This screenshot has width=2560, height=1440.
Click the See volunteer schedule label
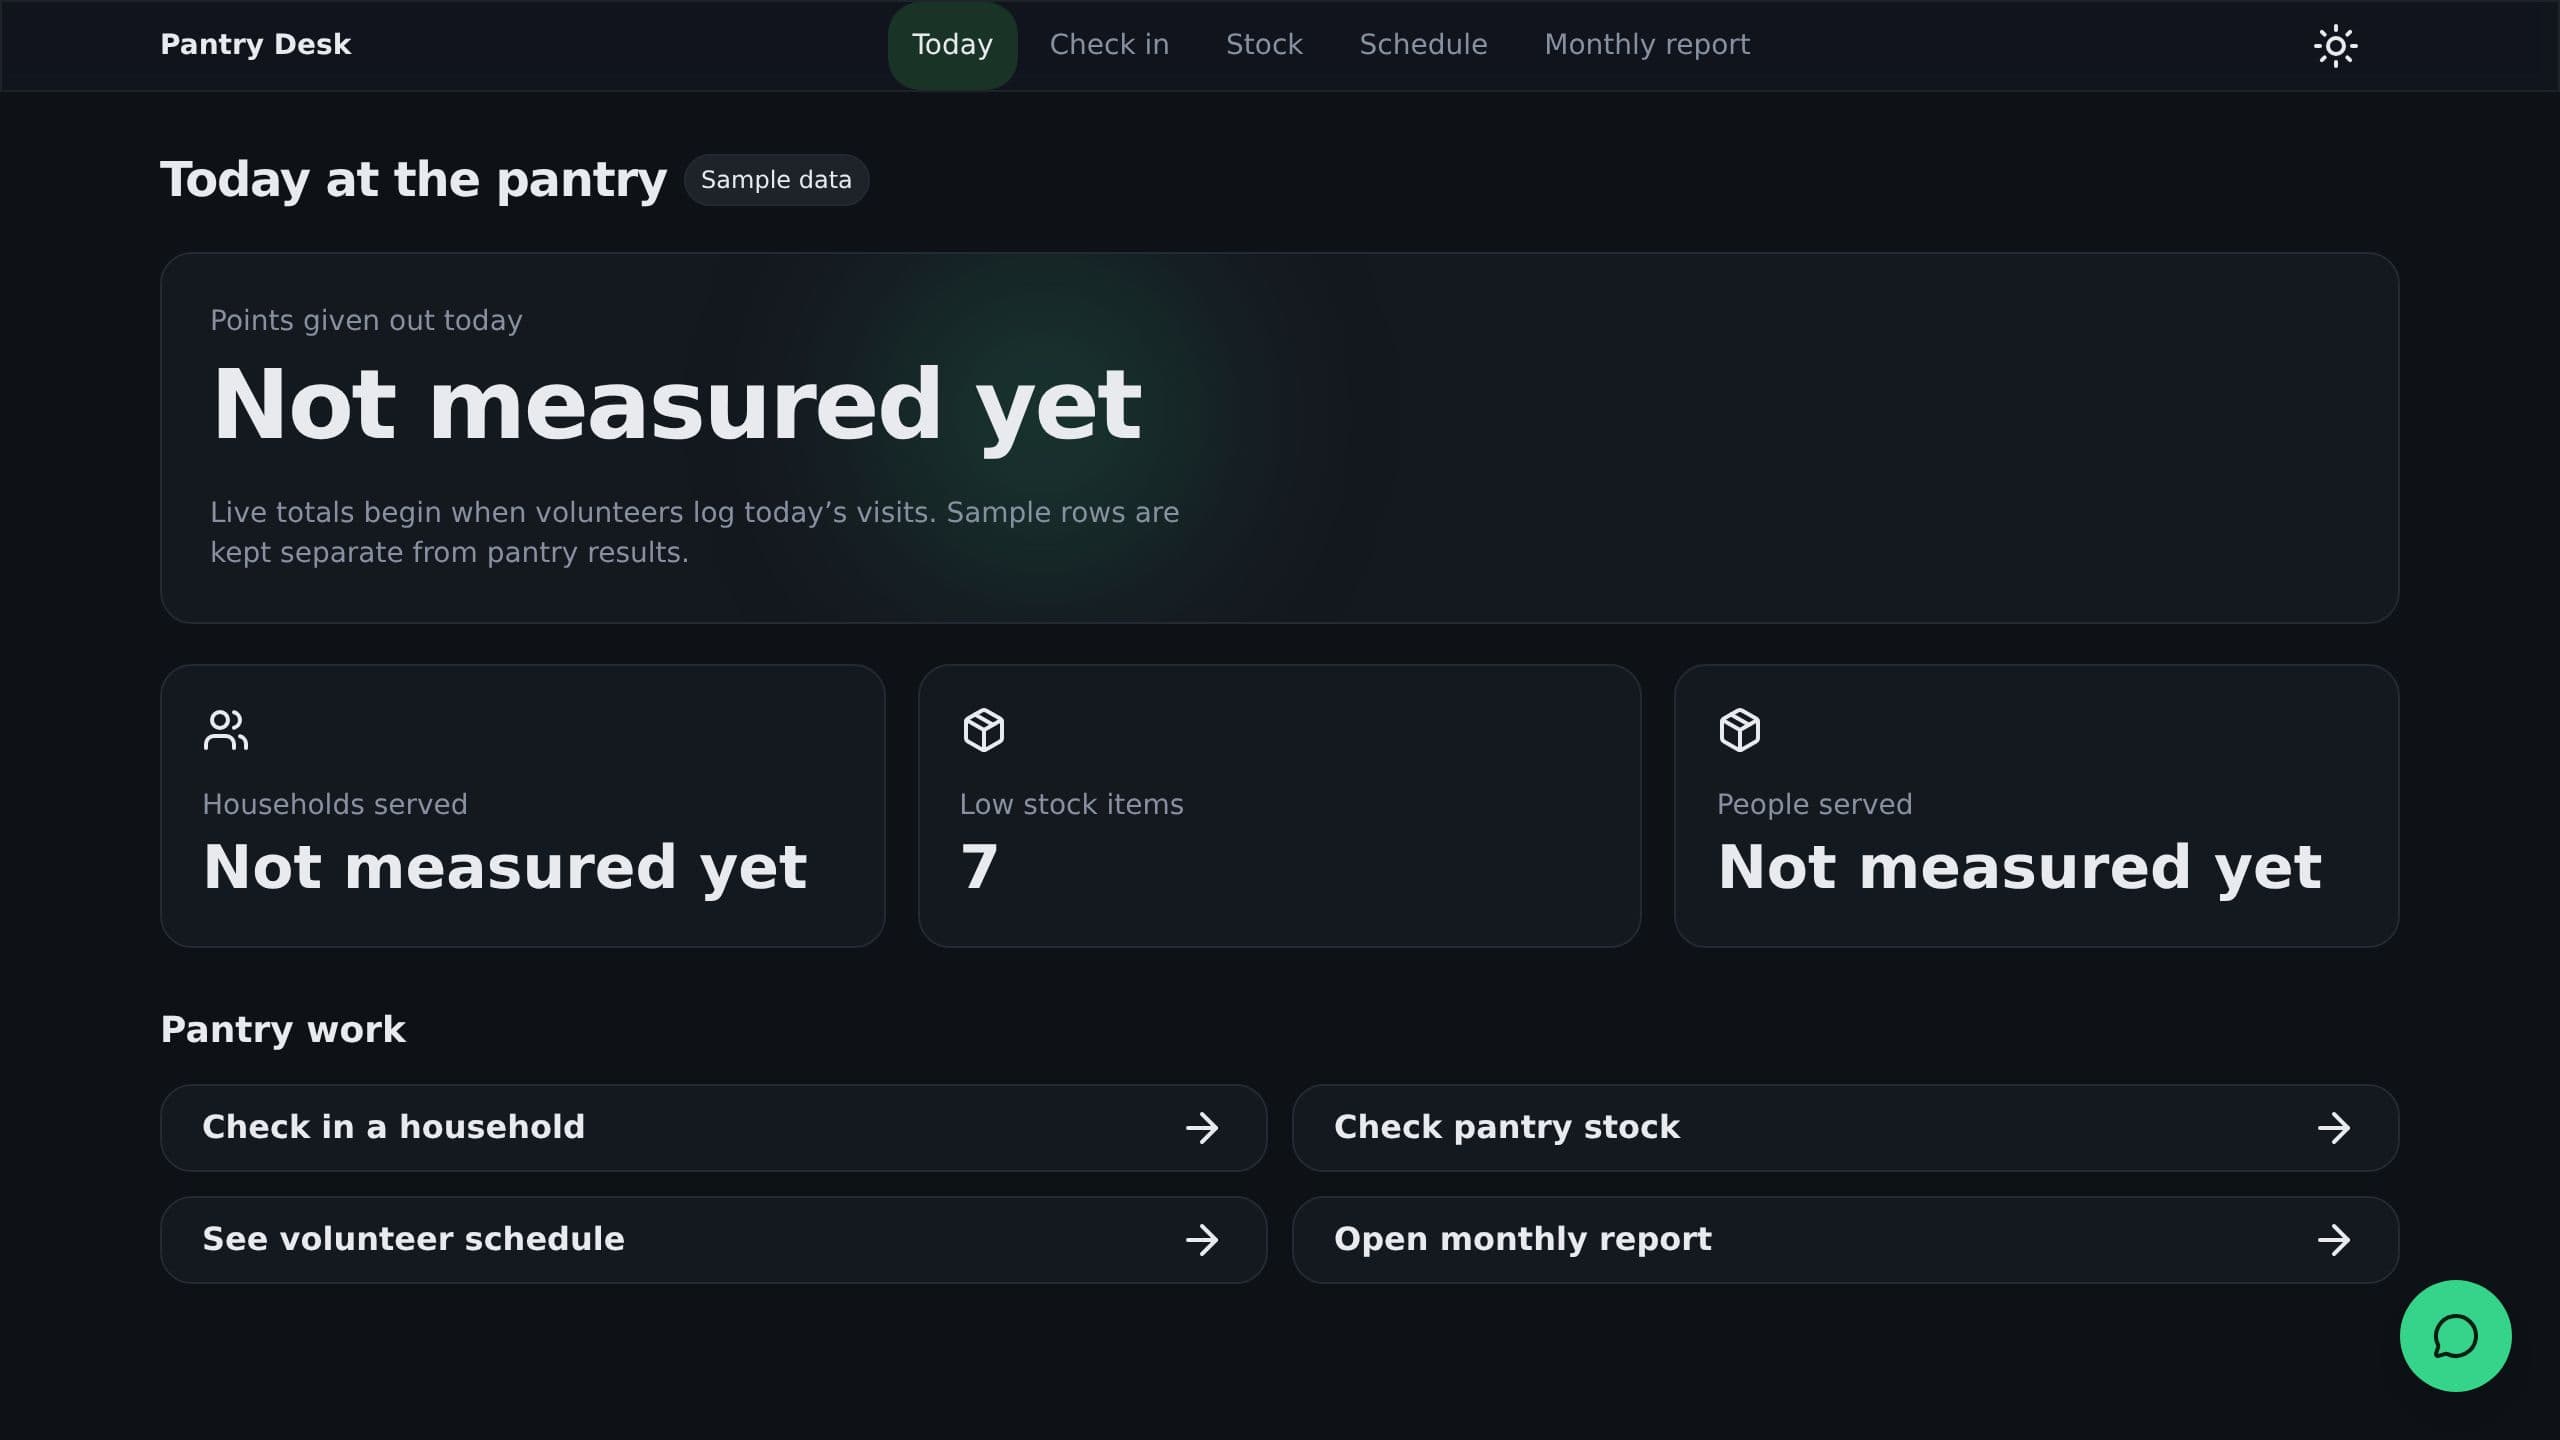(413, 1239)
